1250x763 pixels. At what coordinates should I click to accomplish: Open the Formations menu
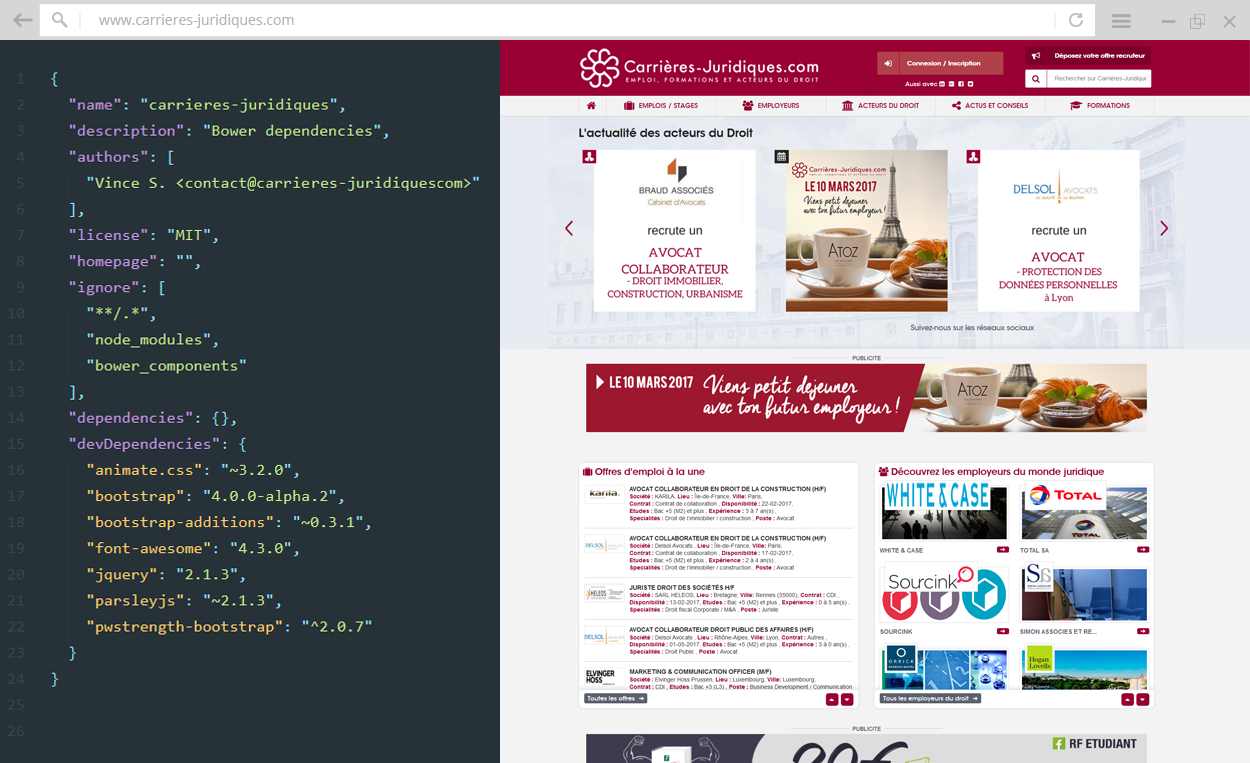tap(1099, 105)
